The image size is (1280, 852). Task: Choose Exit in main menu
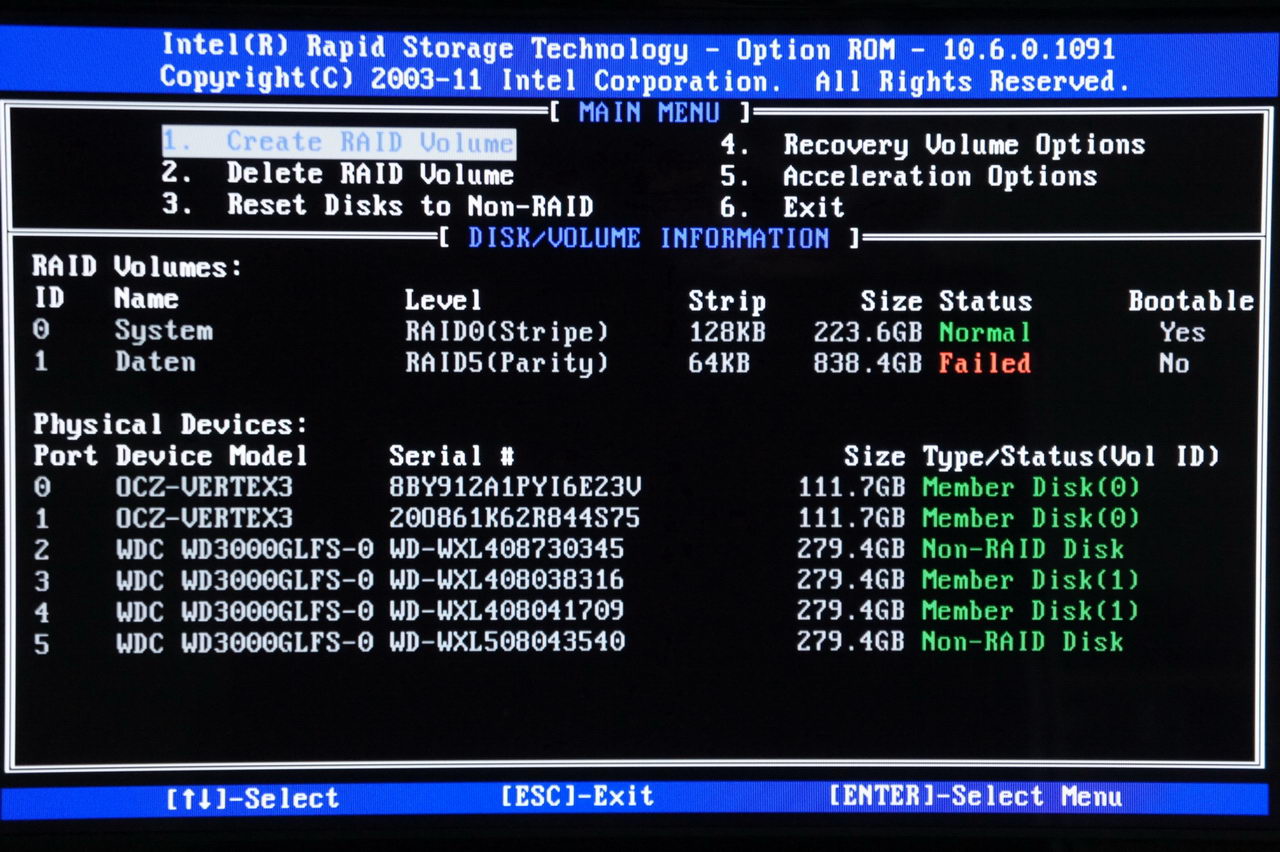782,208
